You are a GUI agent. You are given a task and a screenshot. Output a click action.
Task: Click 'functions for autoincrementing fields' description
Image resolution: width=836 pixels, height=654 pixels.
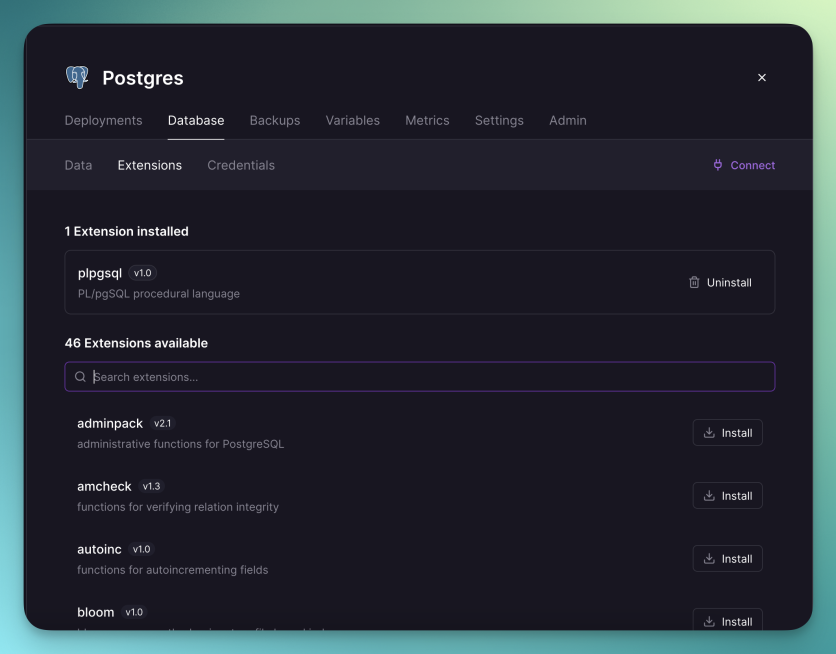click(x=172, y=570)
